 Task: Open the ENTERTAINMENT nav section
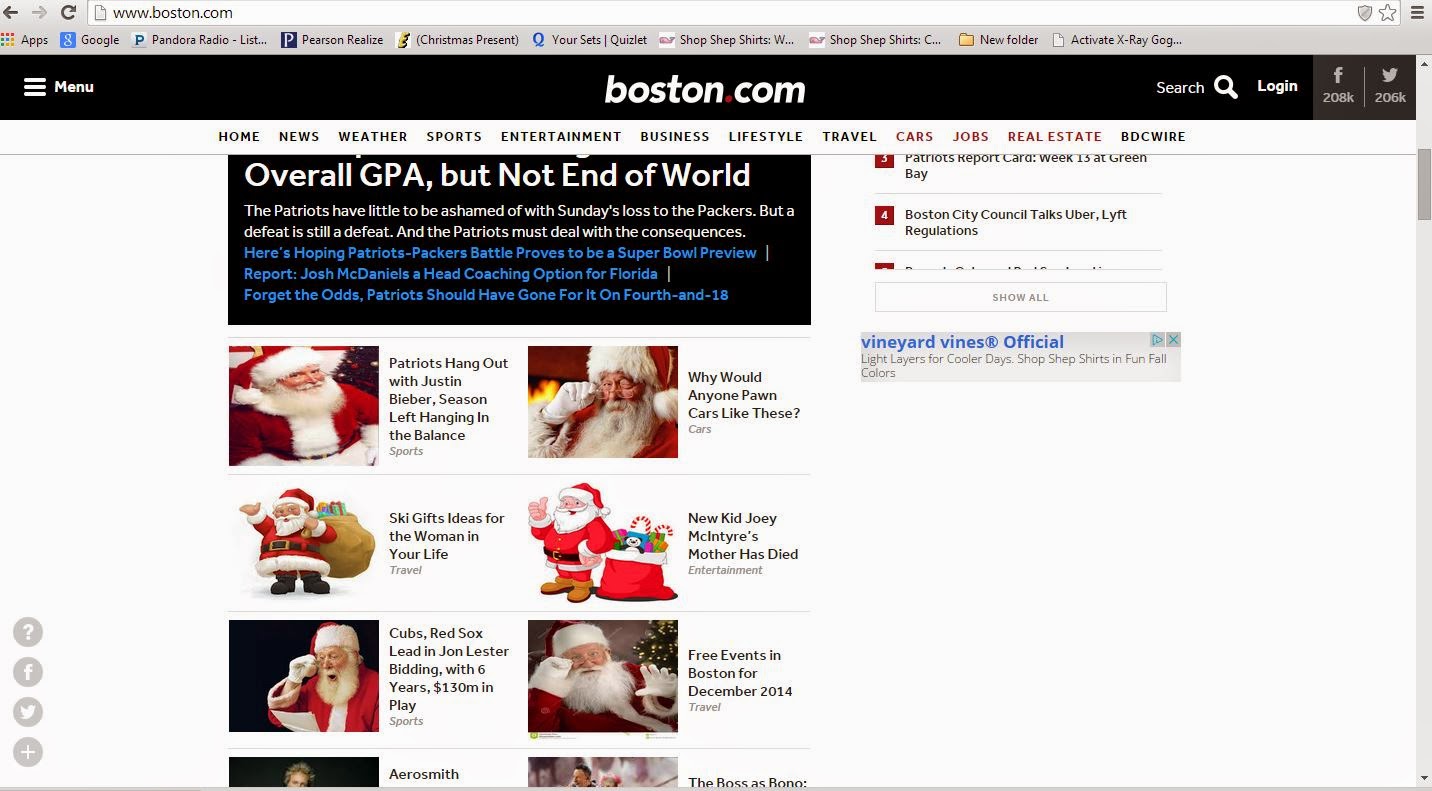pos(561,137)
